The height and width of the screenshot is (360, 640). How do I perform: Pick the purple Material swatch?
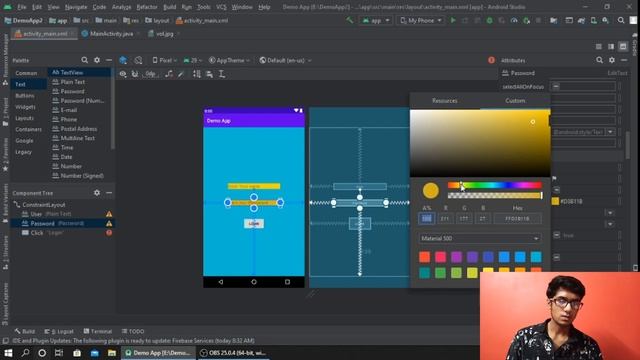(x=456, y=257)
